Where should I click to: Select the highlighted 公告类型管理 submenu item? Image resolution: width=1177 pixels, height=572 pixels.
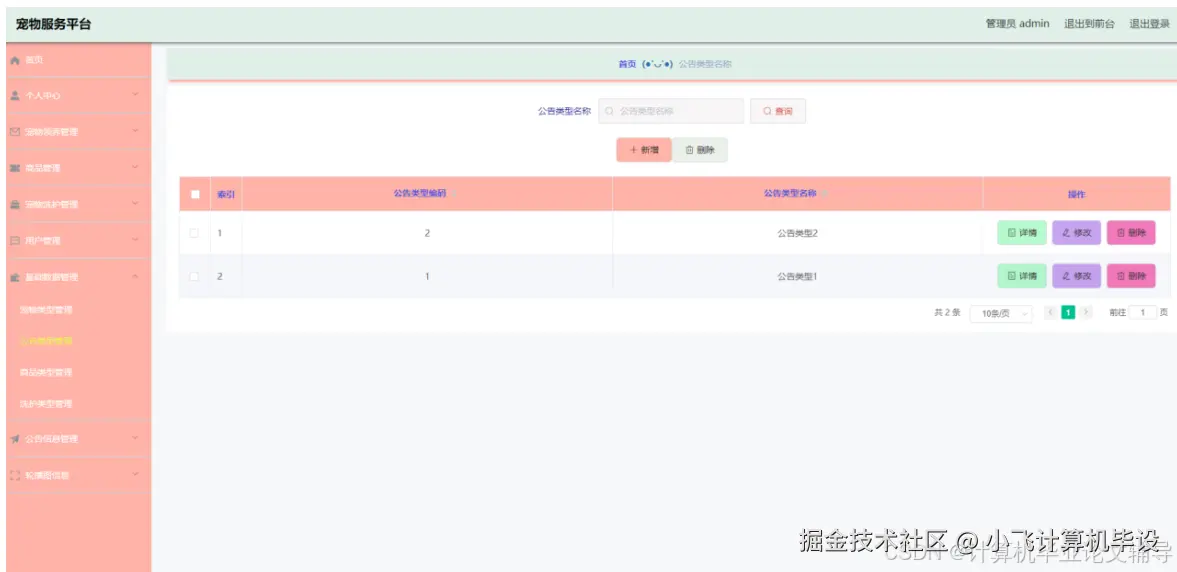tap(46, 341)
